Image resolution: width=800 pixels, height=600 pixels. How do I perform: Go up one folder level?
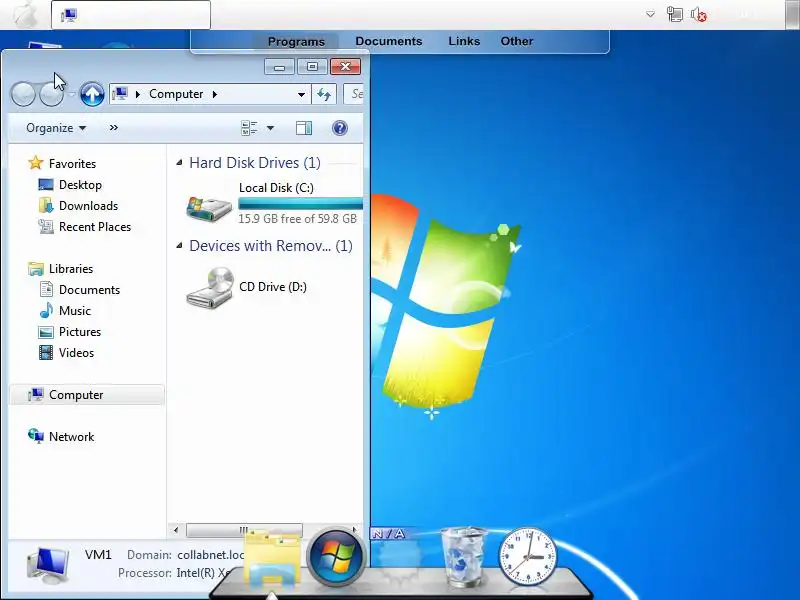[92, 94]
